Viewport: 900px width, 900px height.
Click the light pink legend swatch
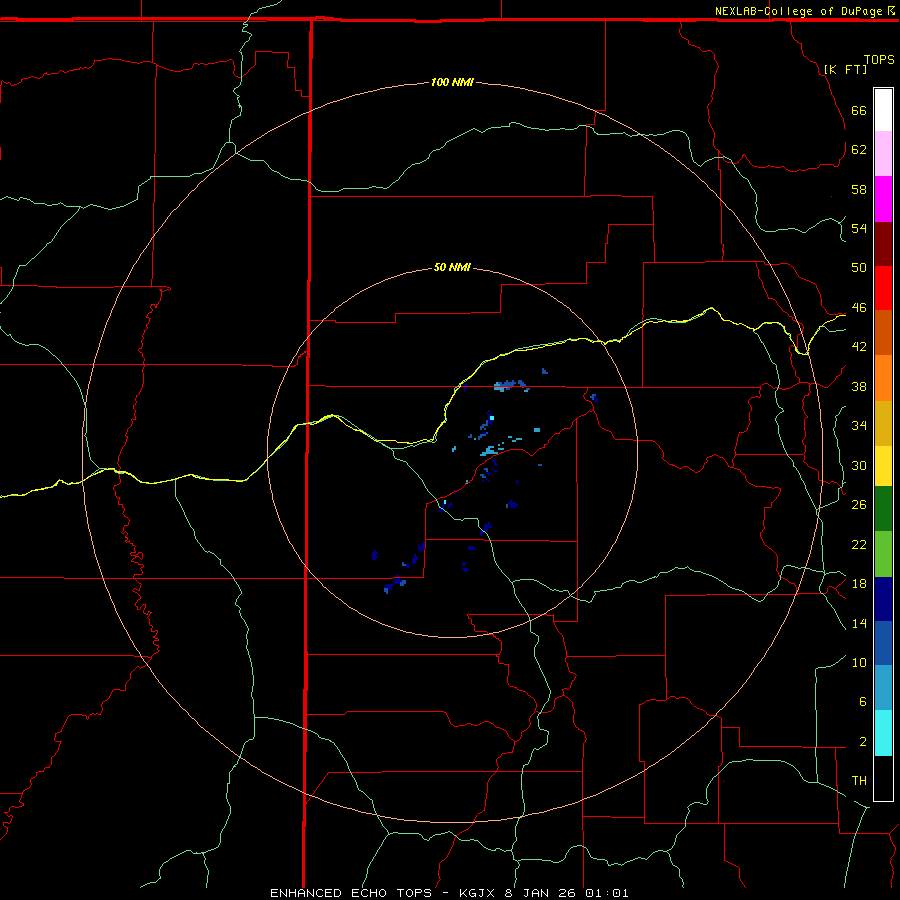pos(883,154)
